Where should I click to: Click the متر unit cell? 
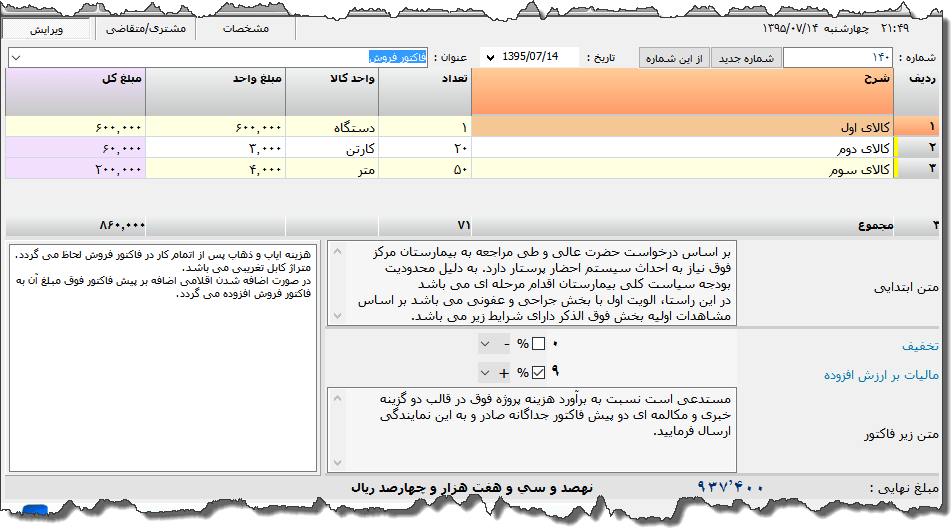tap(332, 169)
